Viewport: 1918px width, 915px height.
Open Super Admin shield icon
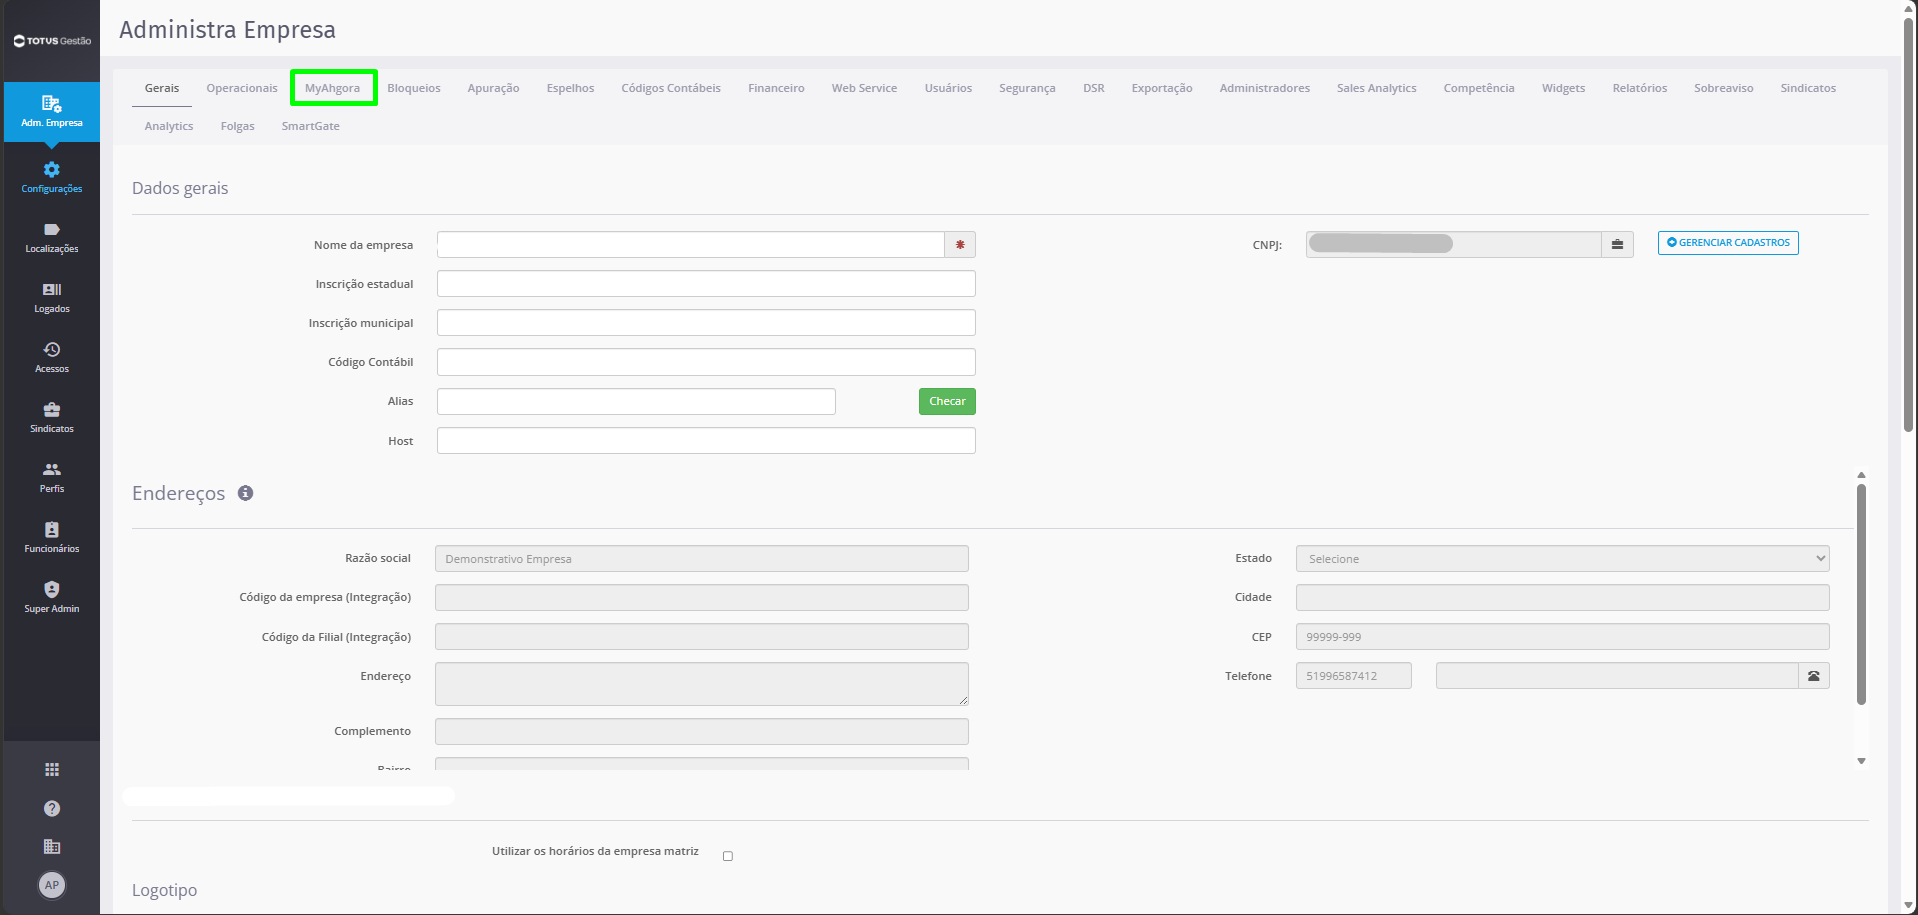pos(52,590)
